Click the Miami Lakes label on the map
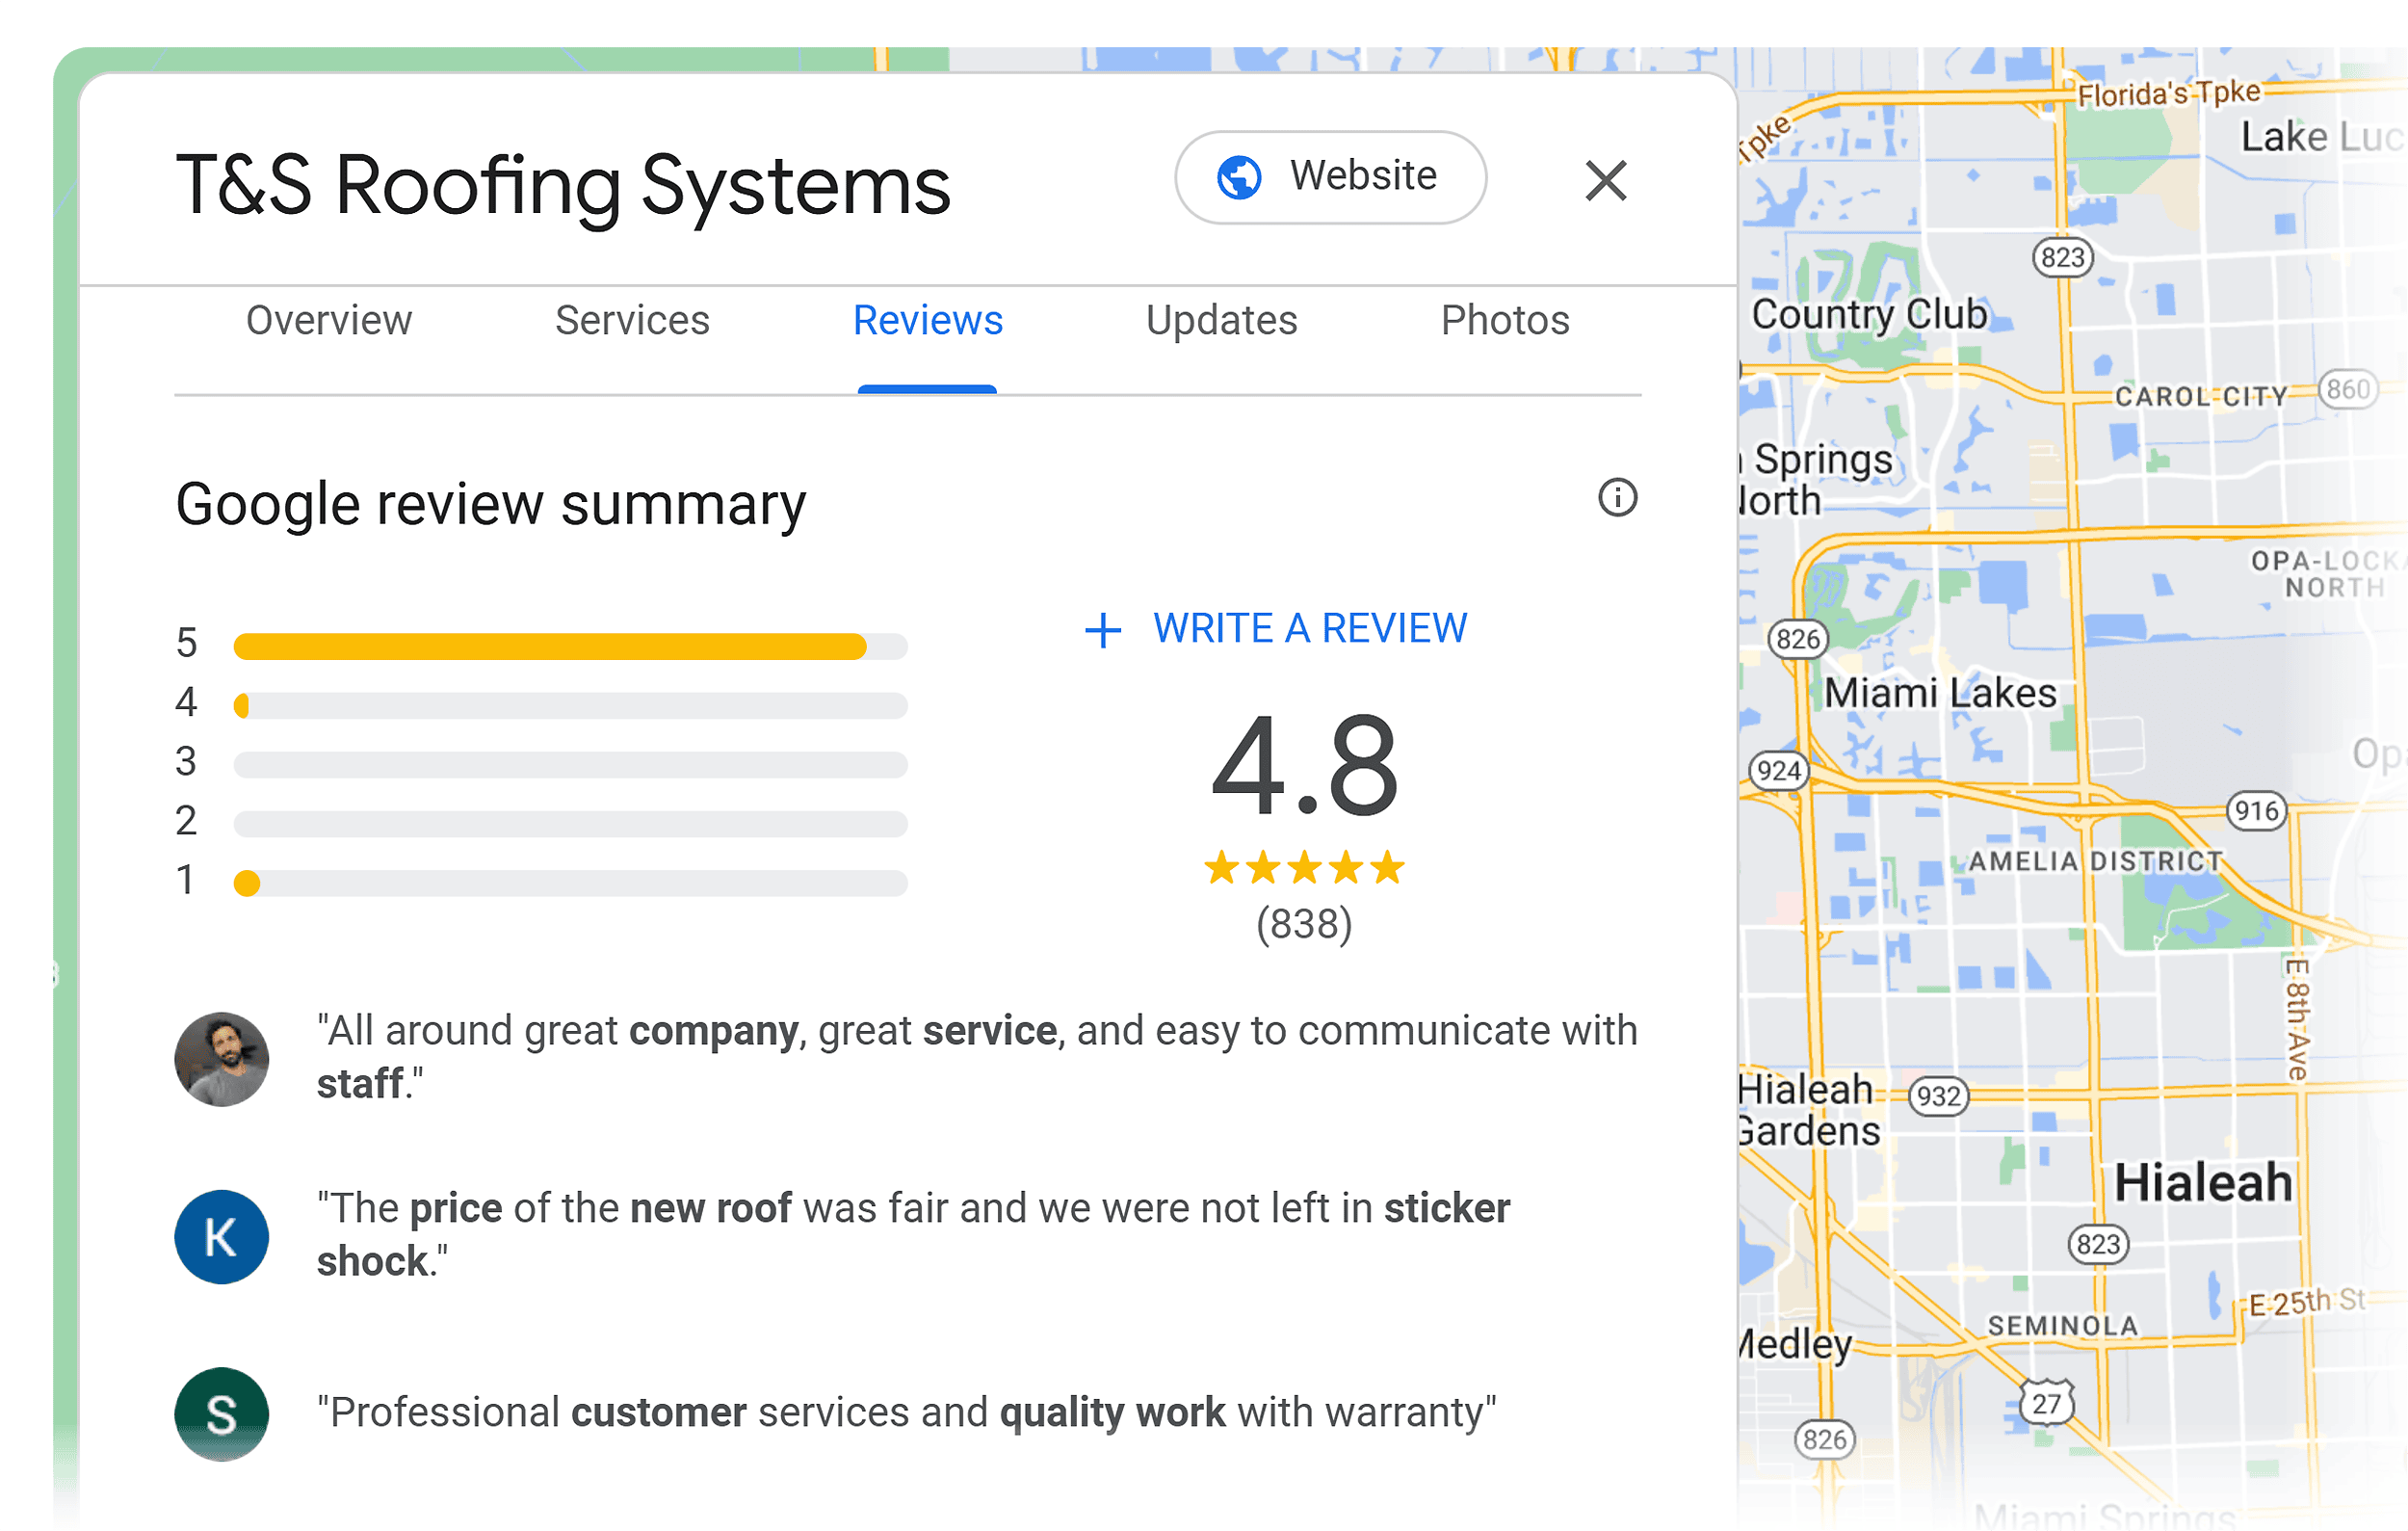Viewport: 2408px width, 1531px height. click(1941, 691)
